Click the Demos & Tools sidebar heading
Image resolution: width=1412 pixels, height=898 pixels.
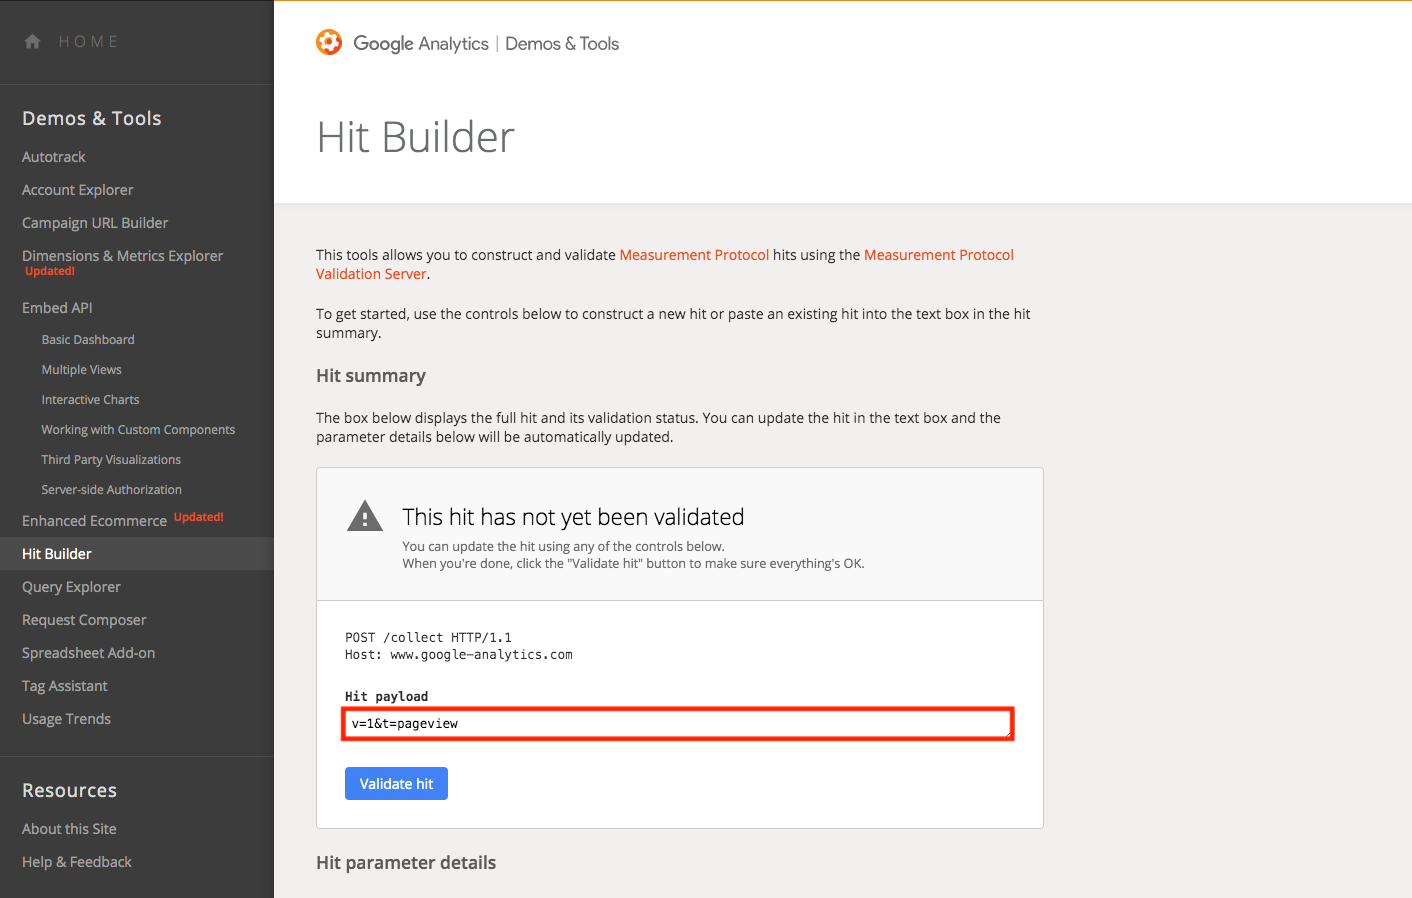click(x=92, y=118)
